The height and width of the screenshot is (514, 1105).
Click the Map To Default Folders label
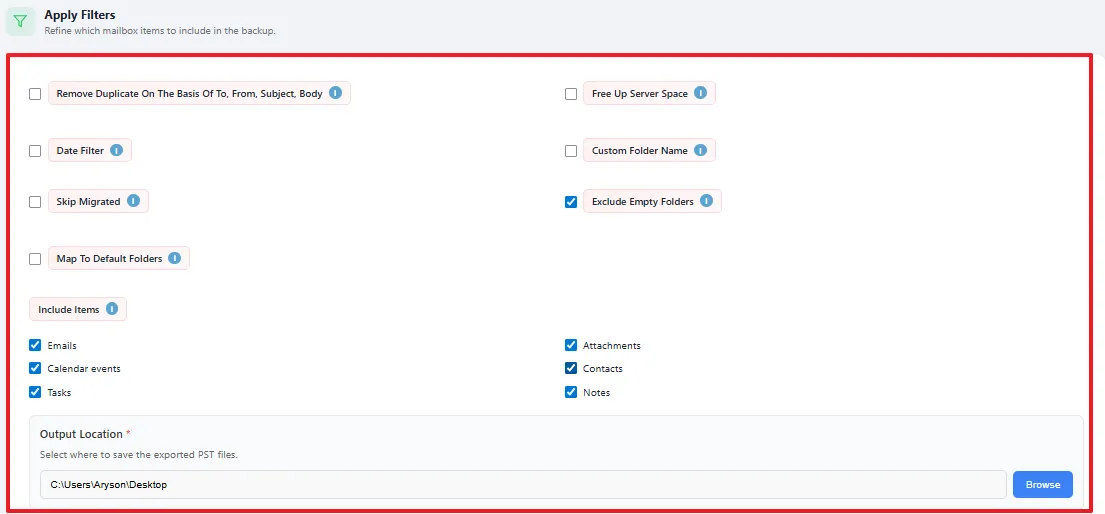point(109,259)
